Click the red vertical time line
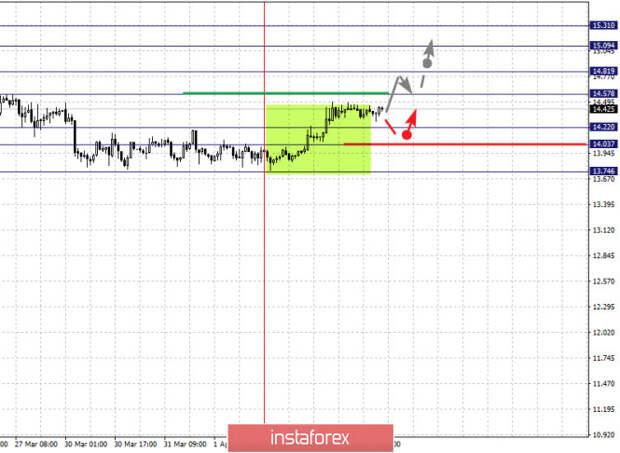Viewport: 620px width, 453px height. pyautogui.click(x=264, y=213)
